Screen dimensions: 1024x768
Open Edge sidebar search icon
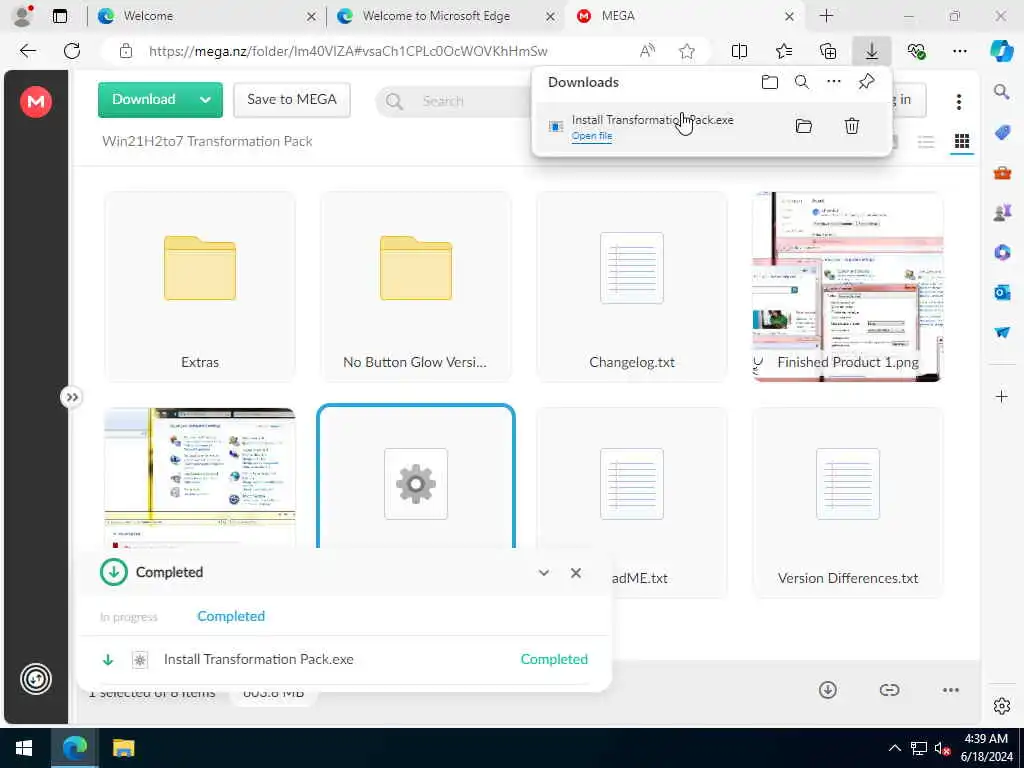tap(1002, 92)
